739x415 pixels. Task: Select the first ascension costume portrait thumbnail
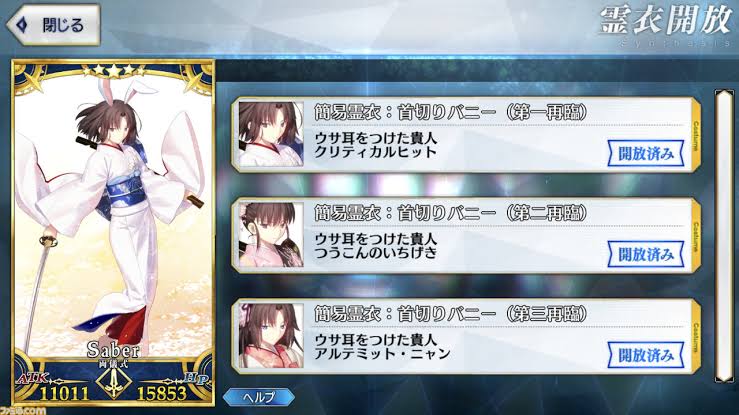point(271,134)
